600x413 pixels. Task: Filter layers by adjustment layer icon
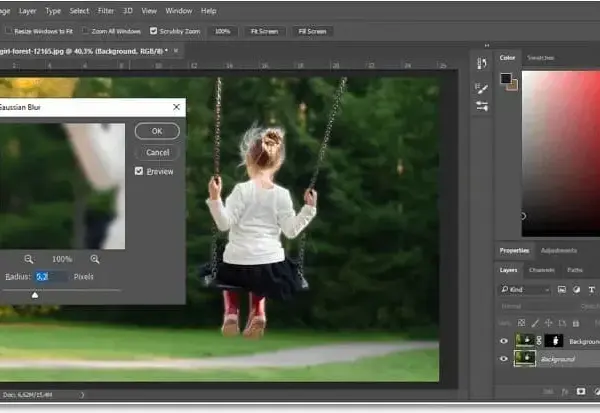576,289
